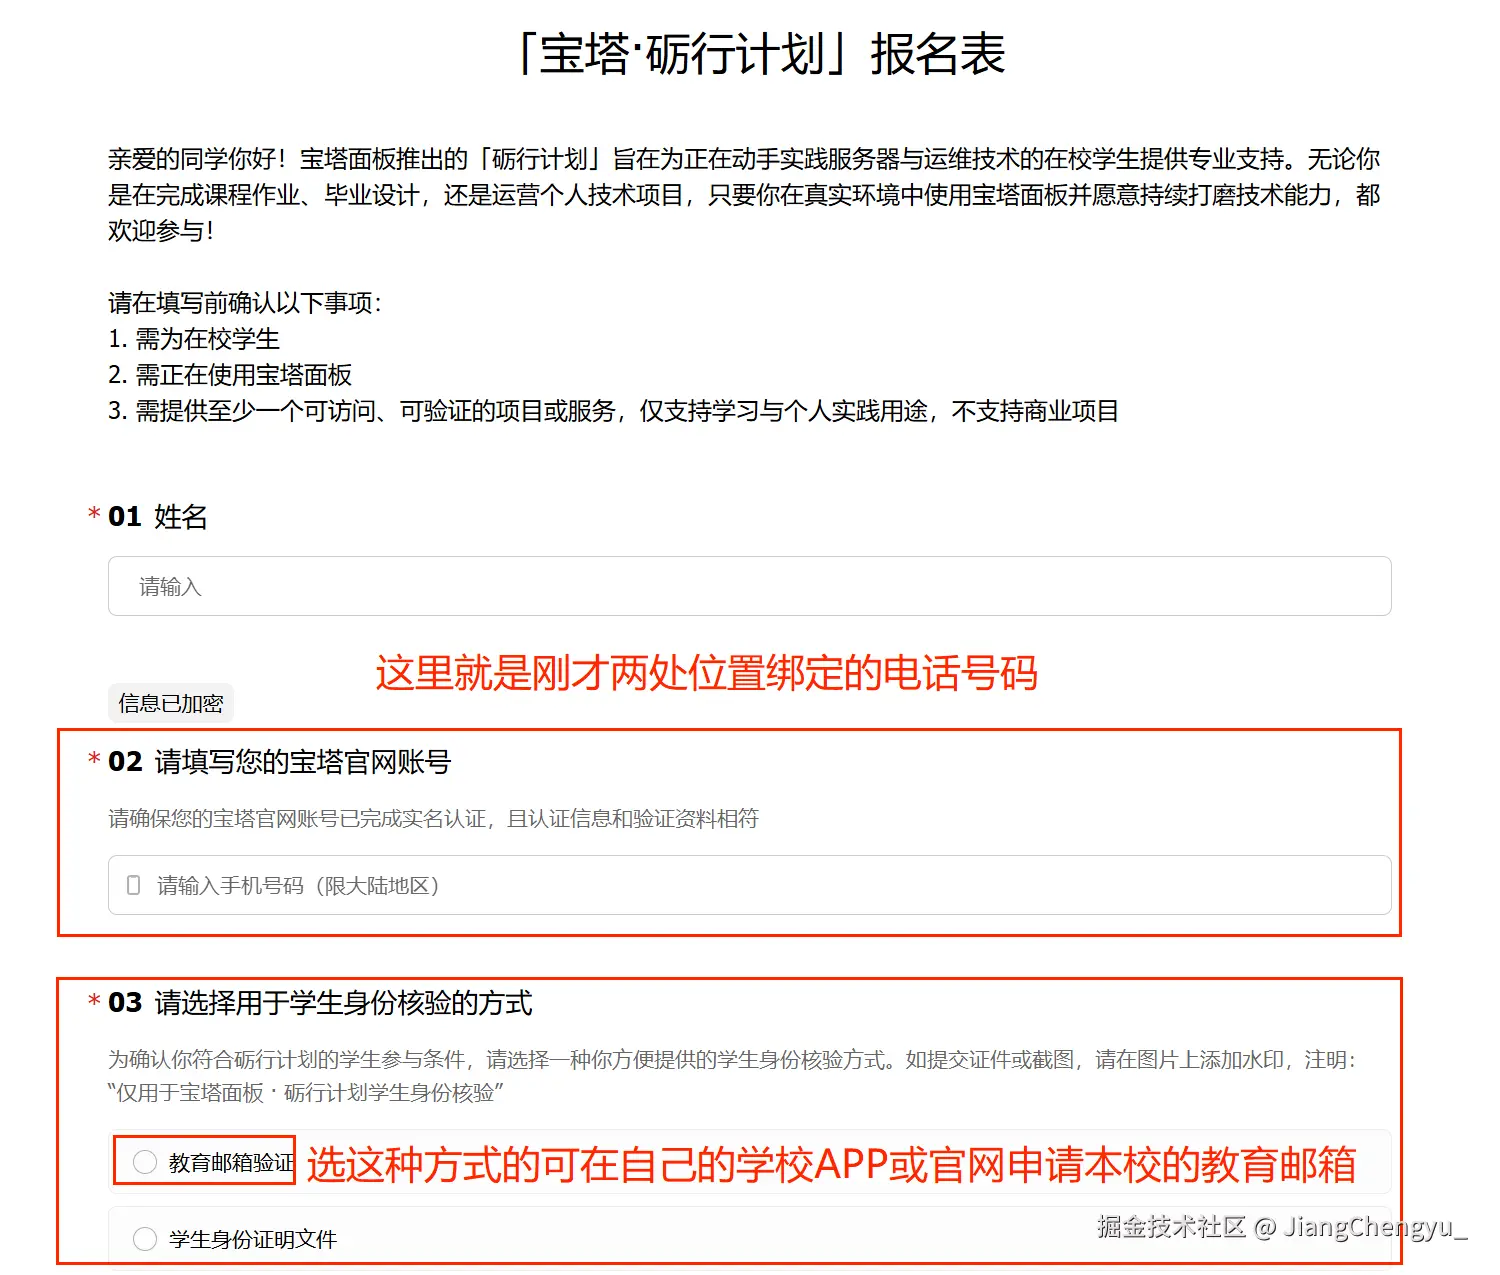This screenshot has width=1500, height=1275.
Task: Select the 教育邮箱验证 radio option
Action: click(x=145, y=1162)
